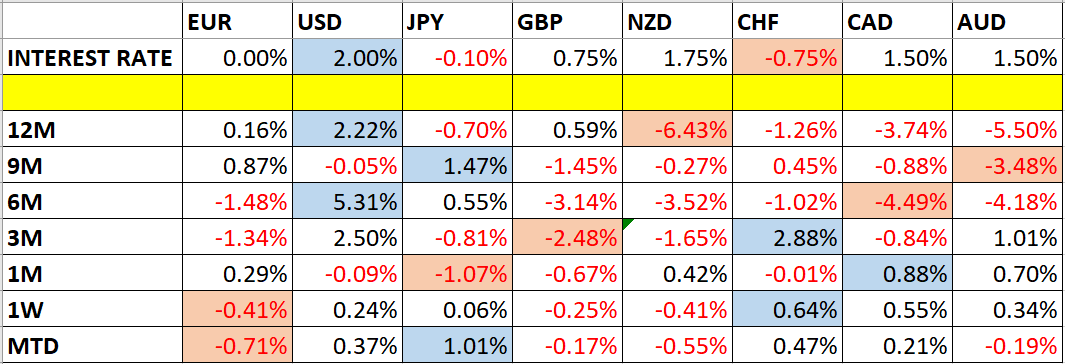Select the CHF 1W cell showing 0.64%
This screenshot has width=1065, height=364.
click(787, 310)
